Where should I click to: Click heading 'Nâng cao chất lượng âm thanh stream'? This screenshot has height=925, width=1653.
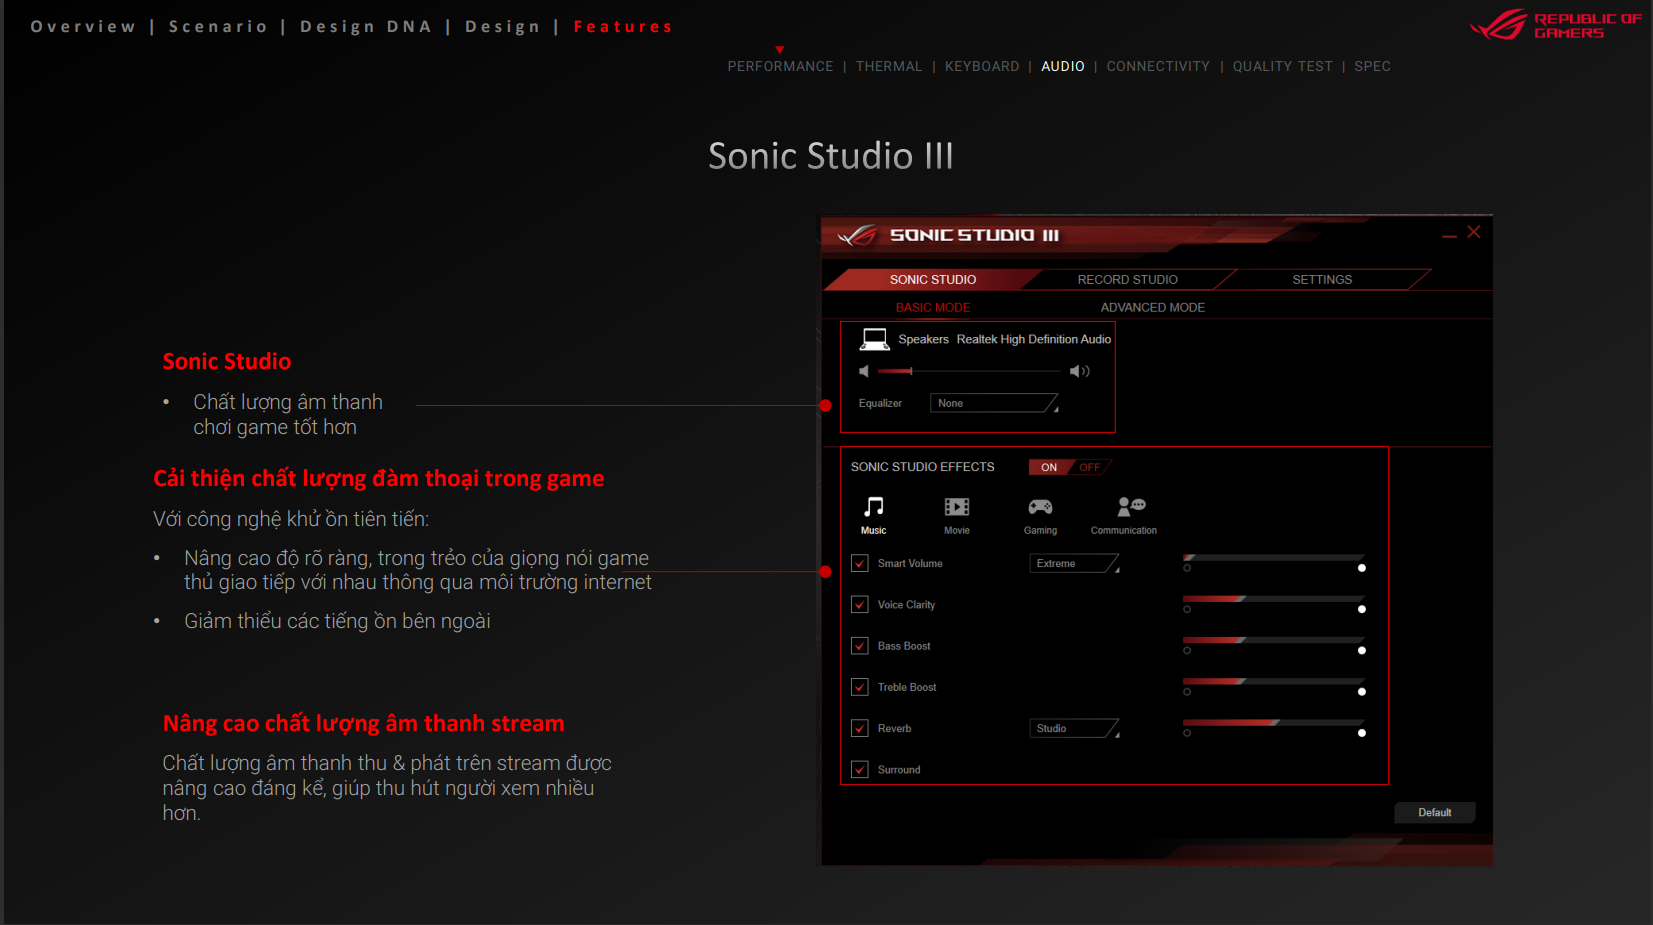(x=363, y=724)
